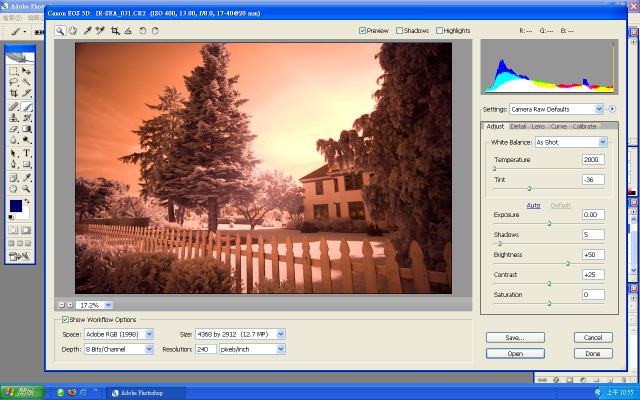Click the Tint slider handle
Image resolution: width=640 pixels, height=400 pixels.
tap(529, 189)
